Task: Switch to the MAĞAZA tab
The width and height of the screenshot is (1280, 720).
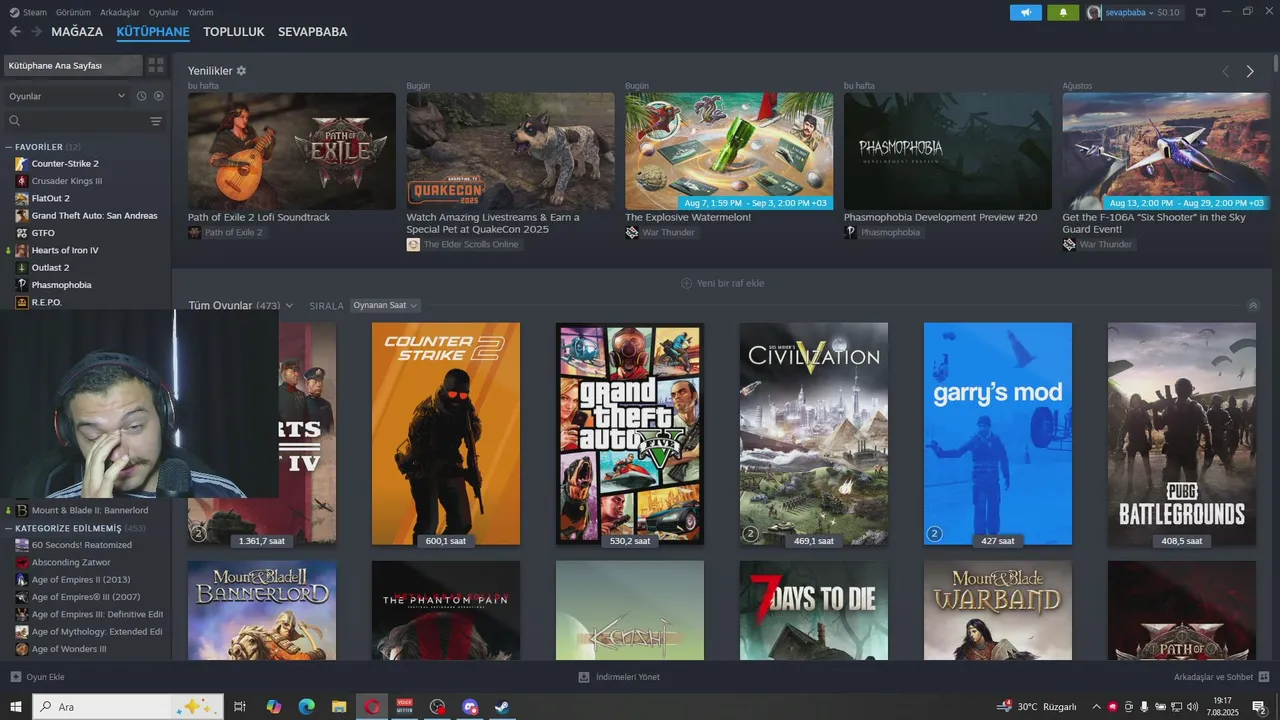Action: [77, 32]
